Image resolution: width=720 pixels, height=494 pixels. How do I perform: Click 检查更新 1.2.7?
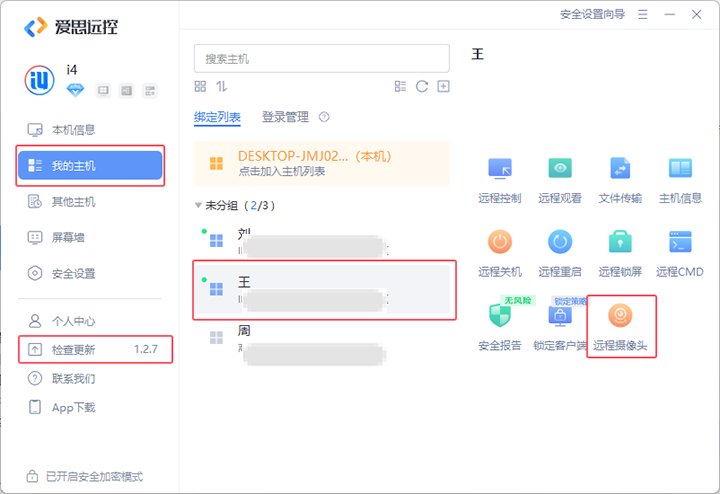[95, 349]
